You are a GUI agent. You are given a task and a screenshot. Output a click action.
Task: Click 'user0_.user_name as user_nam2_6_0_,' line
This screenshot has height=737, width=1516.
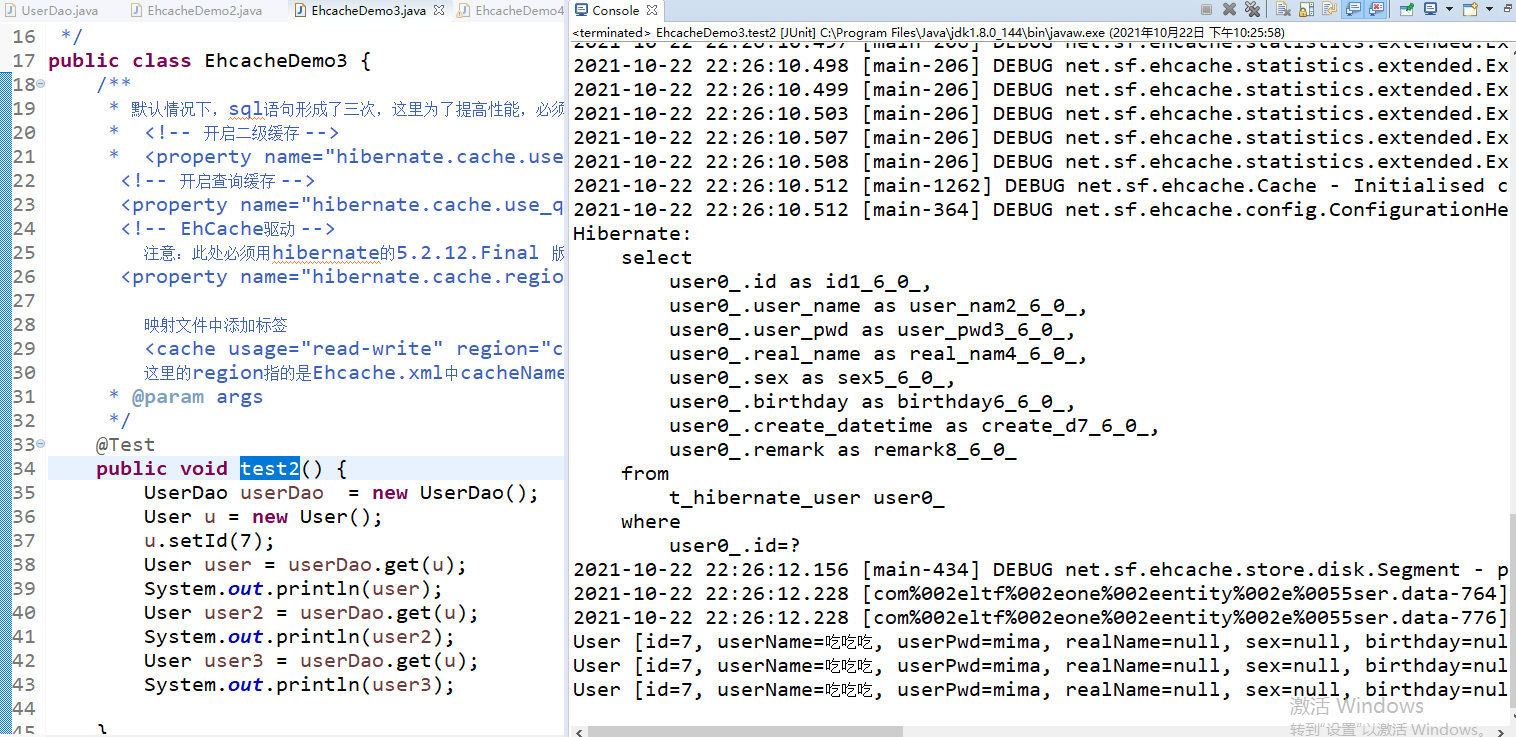(878, 305)
